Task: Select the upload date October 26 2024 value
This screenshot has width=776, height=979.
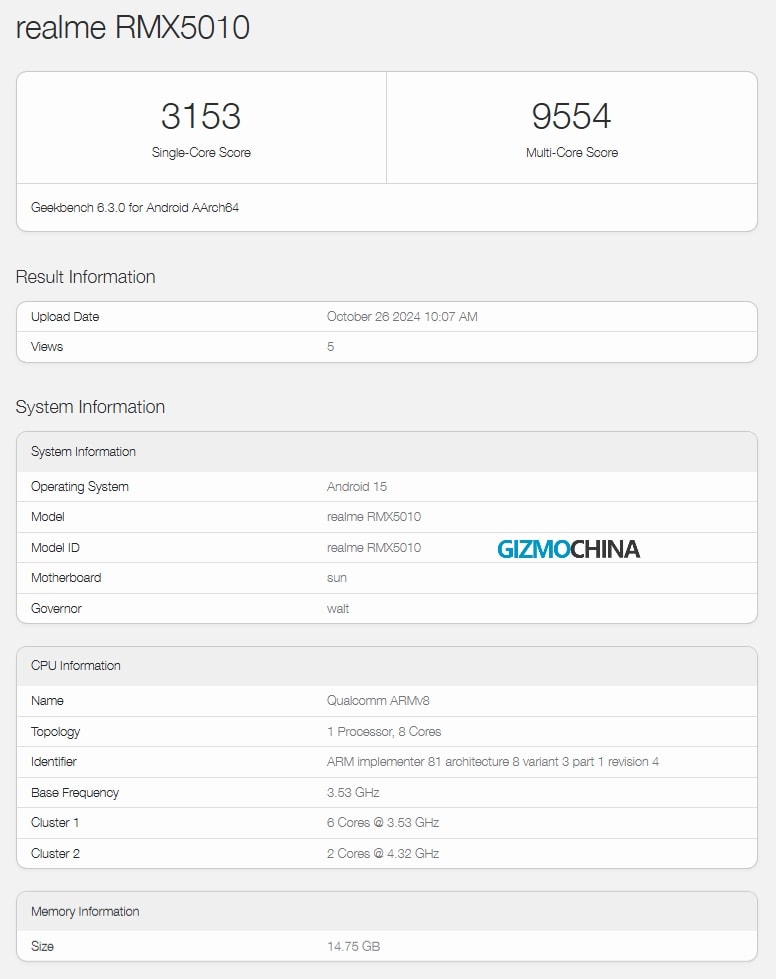Action: click(x=402, y=317)
